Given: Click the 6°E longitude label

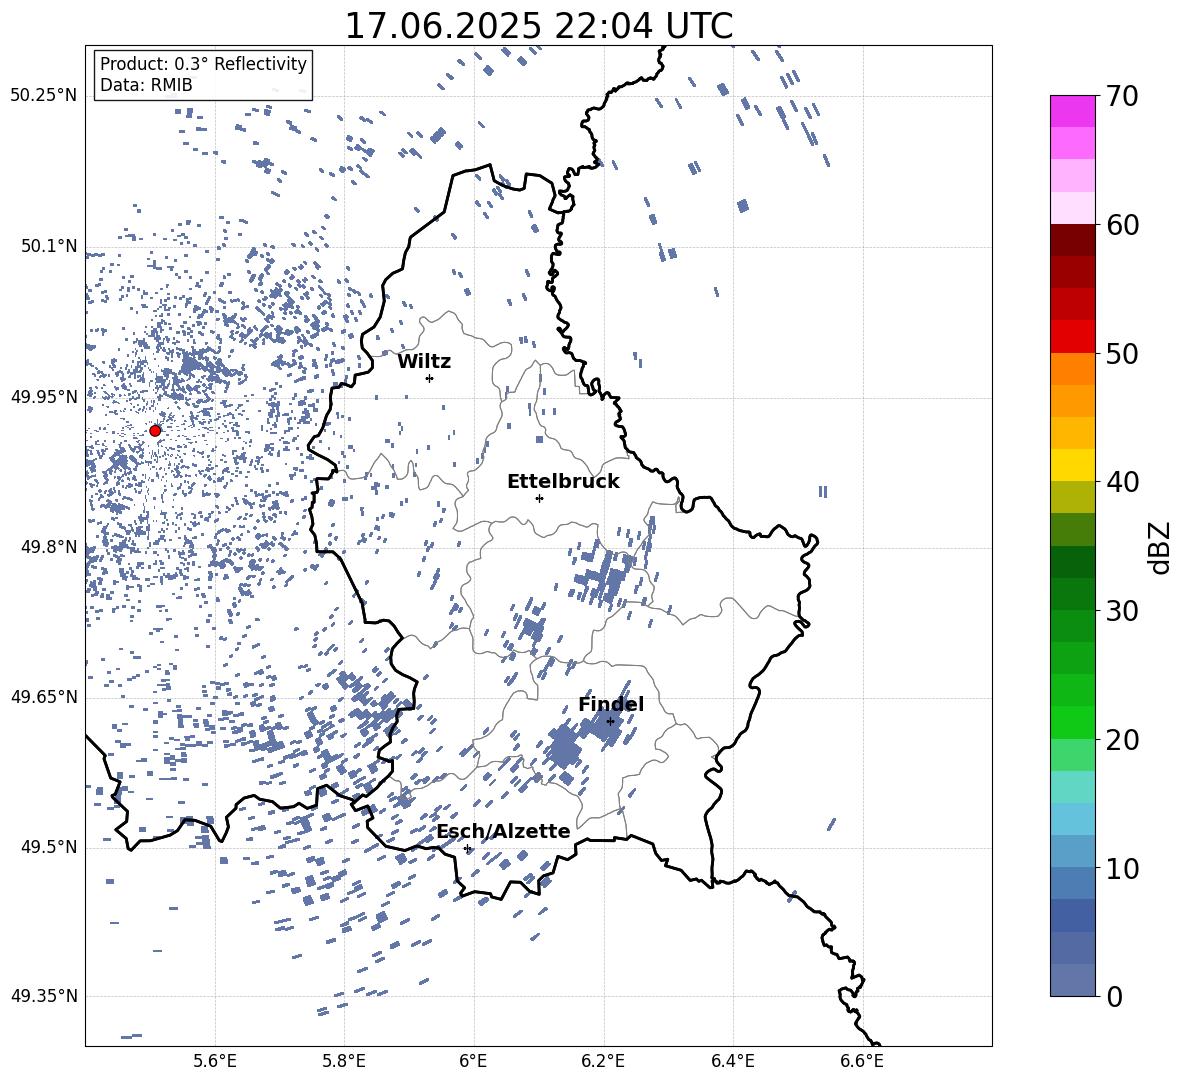Looking at the screenshot, I should [x=473, y=1061].
